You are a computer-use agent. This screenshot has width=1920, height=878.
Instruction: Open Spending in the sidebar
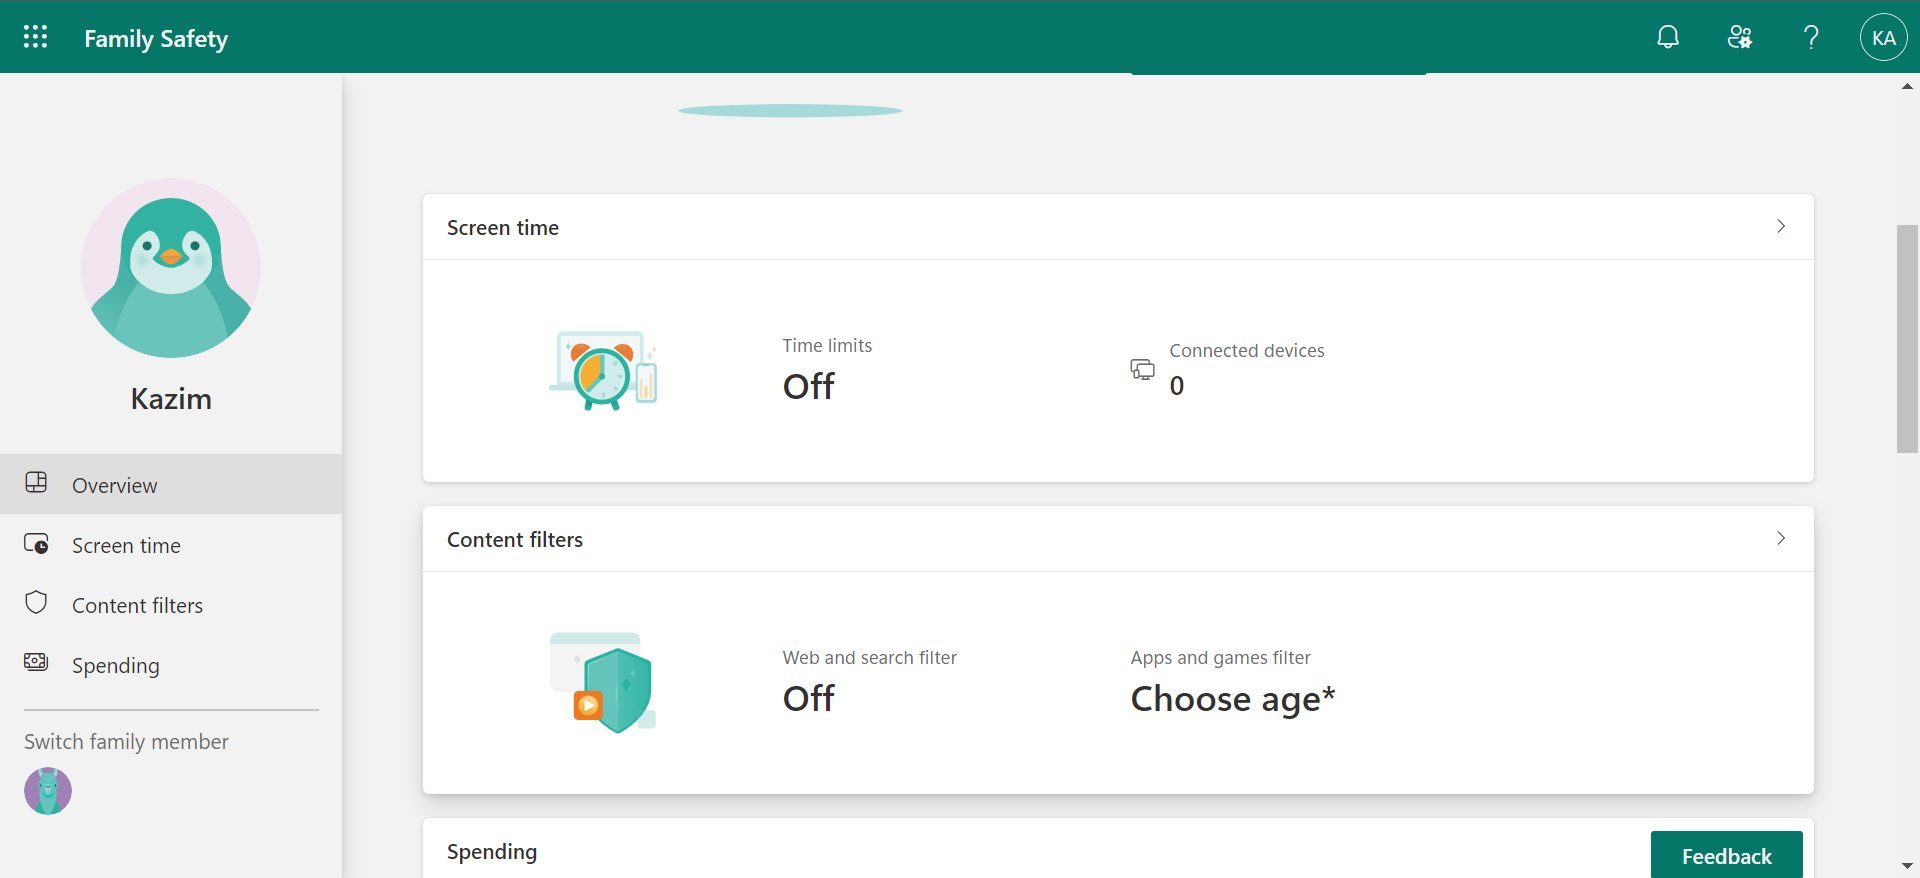[115, 665]
